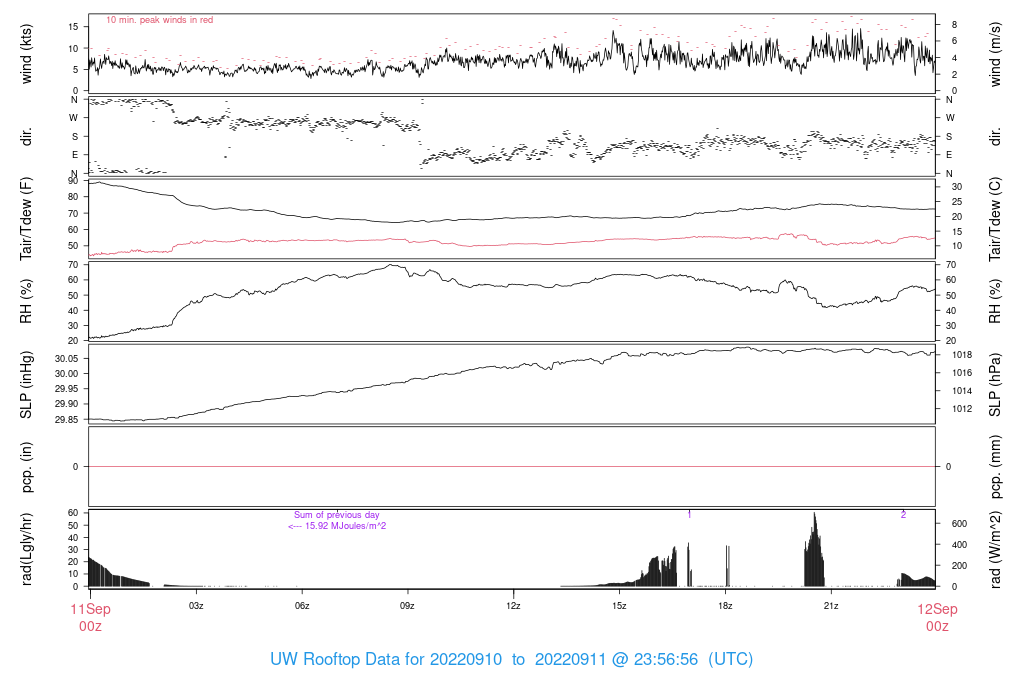Click the 'rad(Lgly/hr)' axis label
This screenshot has width=1024, height=700.
[x=26, y=549]
